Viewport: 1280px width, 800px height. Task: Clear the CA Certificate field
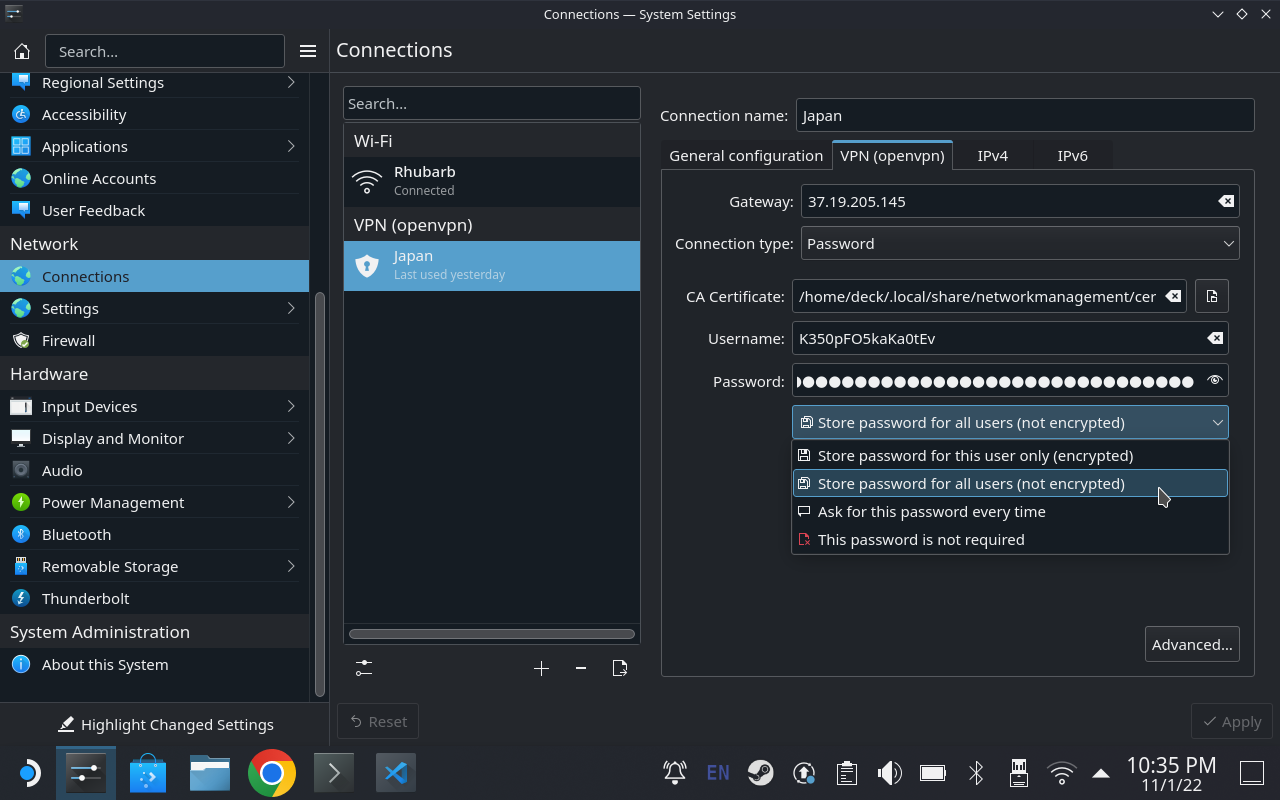coord(1173,296)
